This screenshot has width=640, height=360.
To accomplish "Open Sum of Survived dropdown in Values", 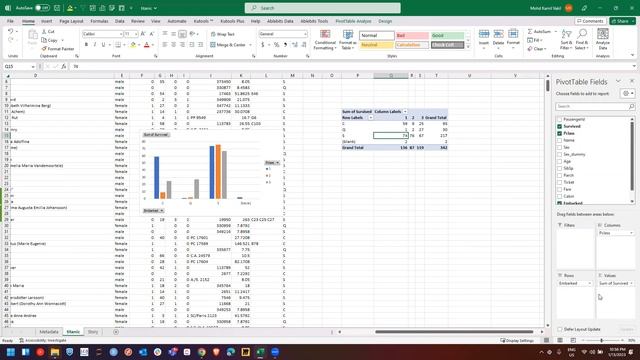I will 631,283.
